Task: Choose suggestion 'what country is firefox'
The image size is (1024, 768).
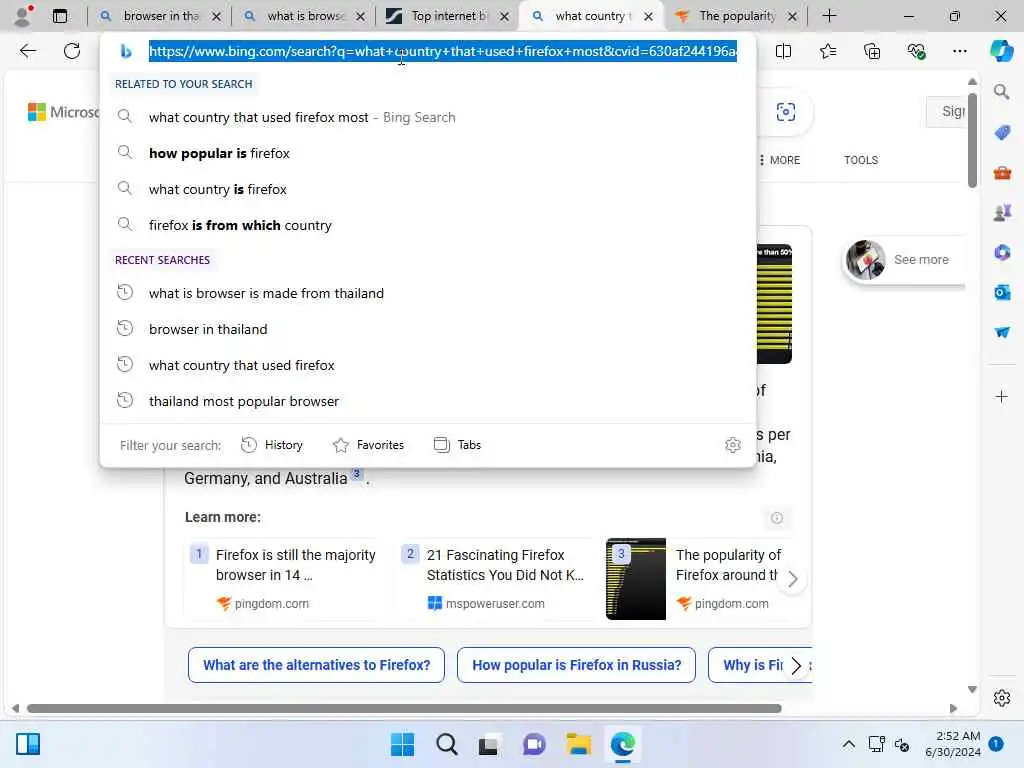Action: 428,189
